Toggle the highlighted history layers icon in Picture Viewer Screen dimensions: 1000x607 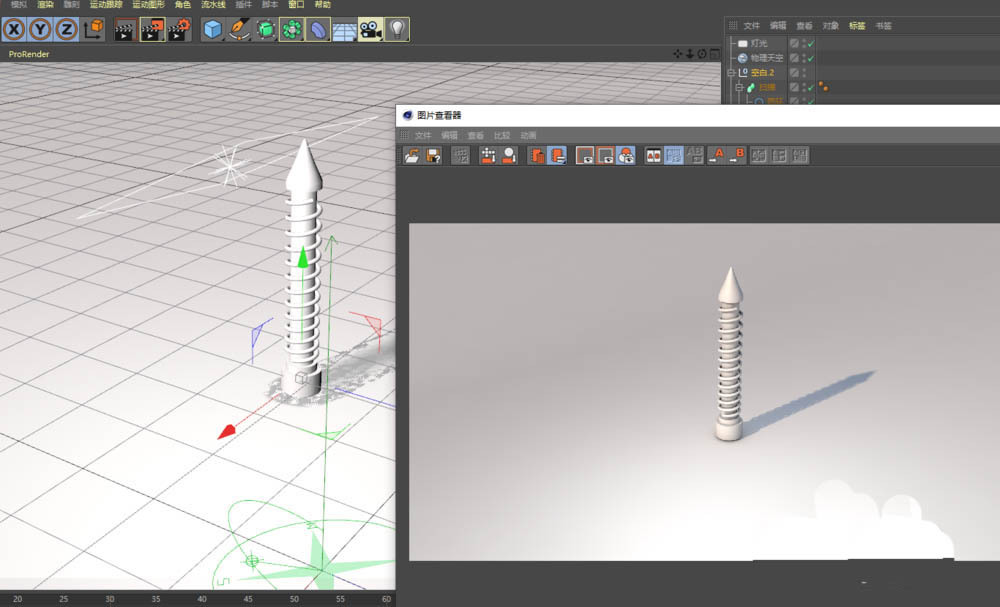click(557, 156)
